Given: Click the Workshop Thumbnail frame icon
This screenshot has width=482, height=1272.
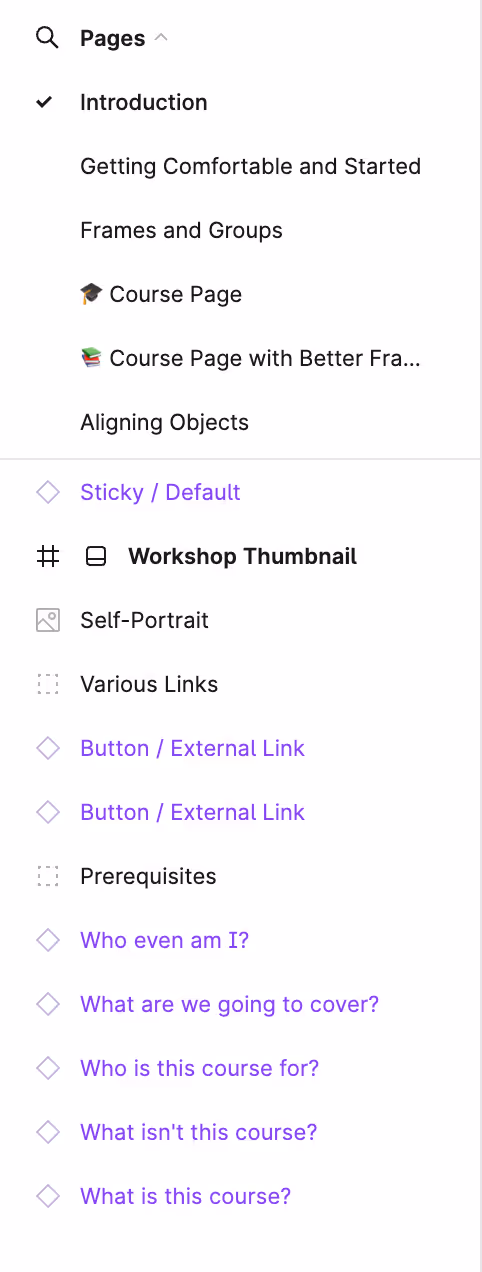Looking at the screenshot, I should coord(47,556).
